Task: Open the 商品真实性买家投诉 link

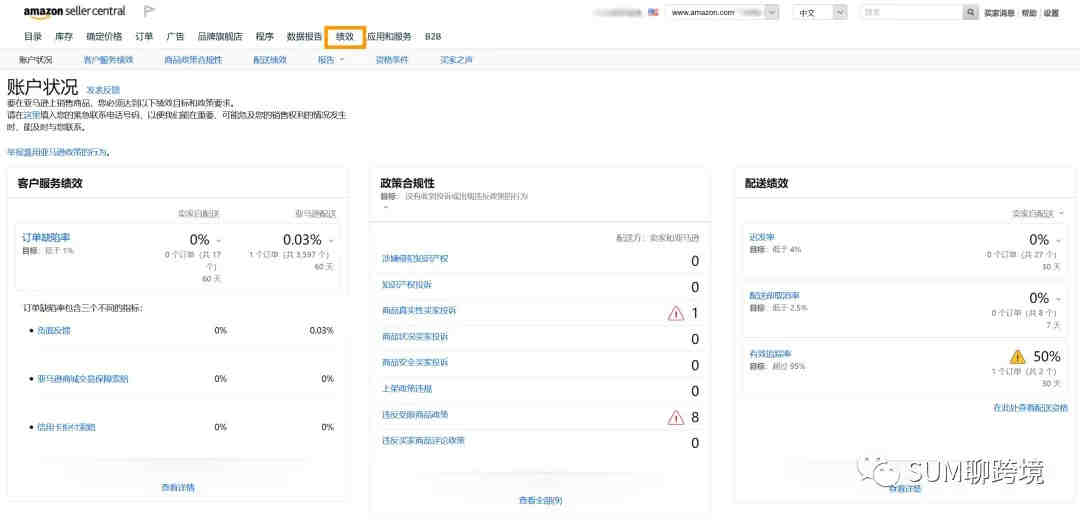Action: pos(419,311)
